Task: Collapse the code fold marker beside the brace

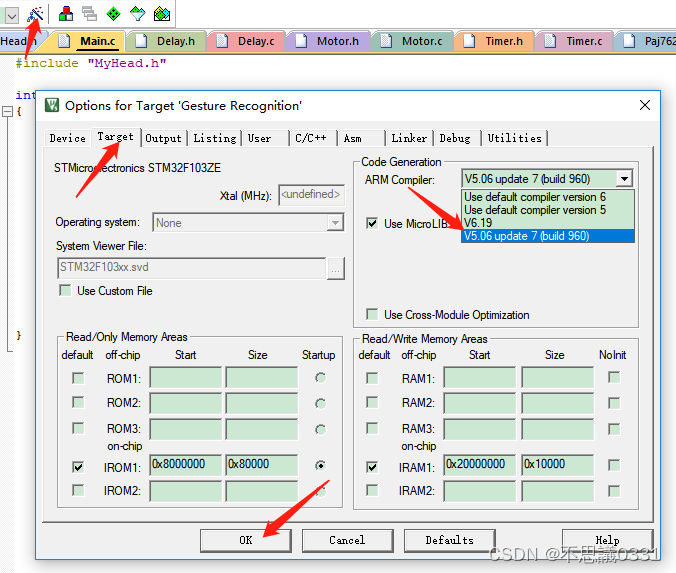Action: pos(7,112)
